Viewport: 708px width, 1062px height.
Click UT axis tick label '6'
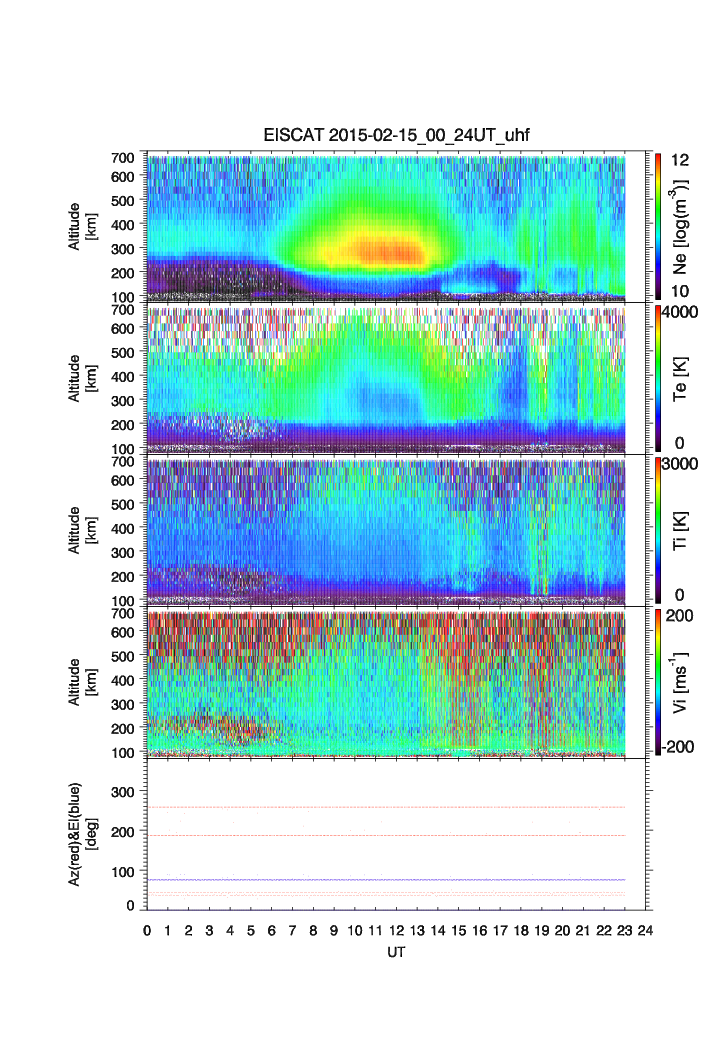click(272, 931)
